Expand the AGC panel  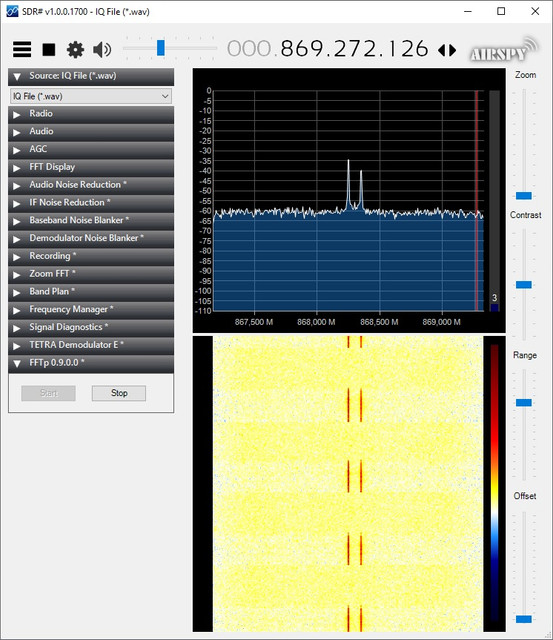[x=91, y=149]
